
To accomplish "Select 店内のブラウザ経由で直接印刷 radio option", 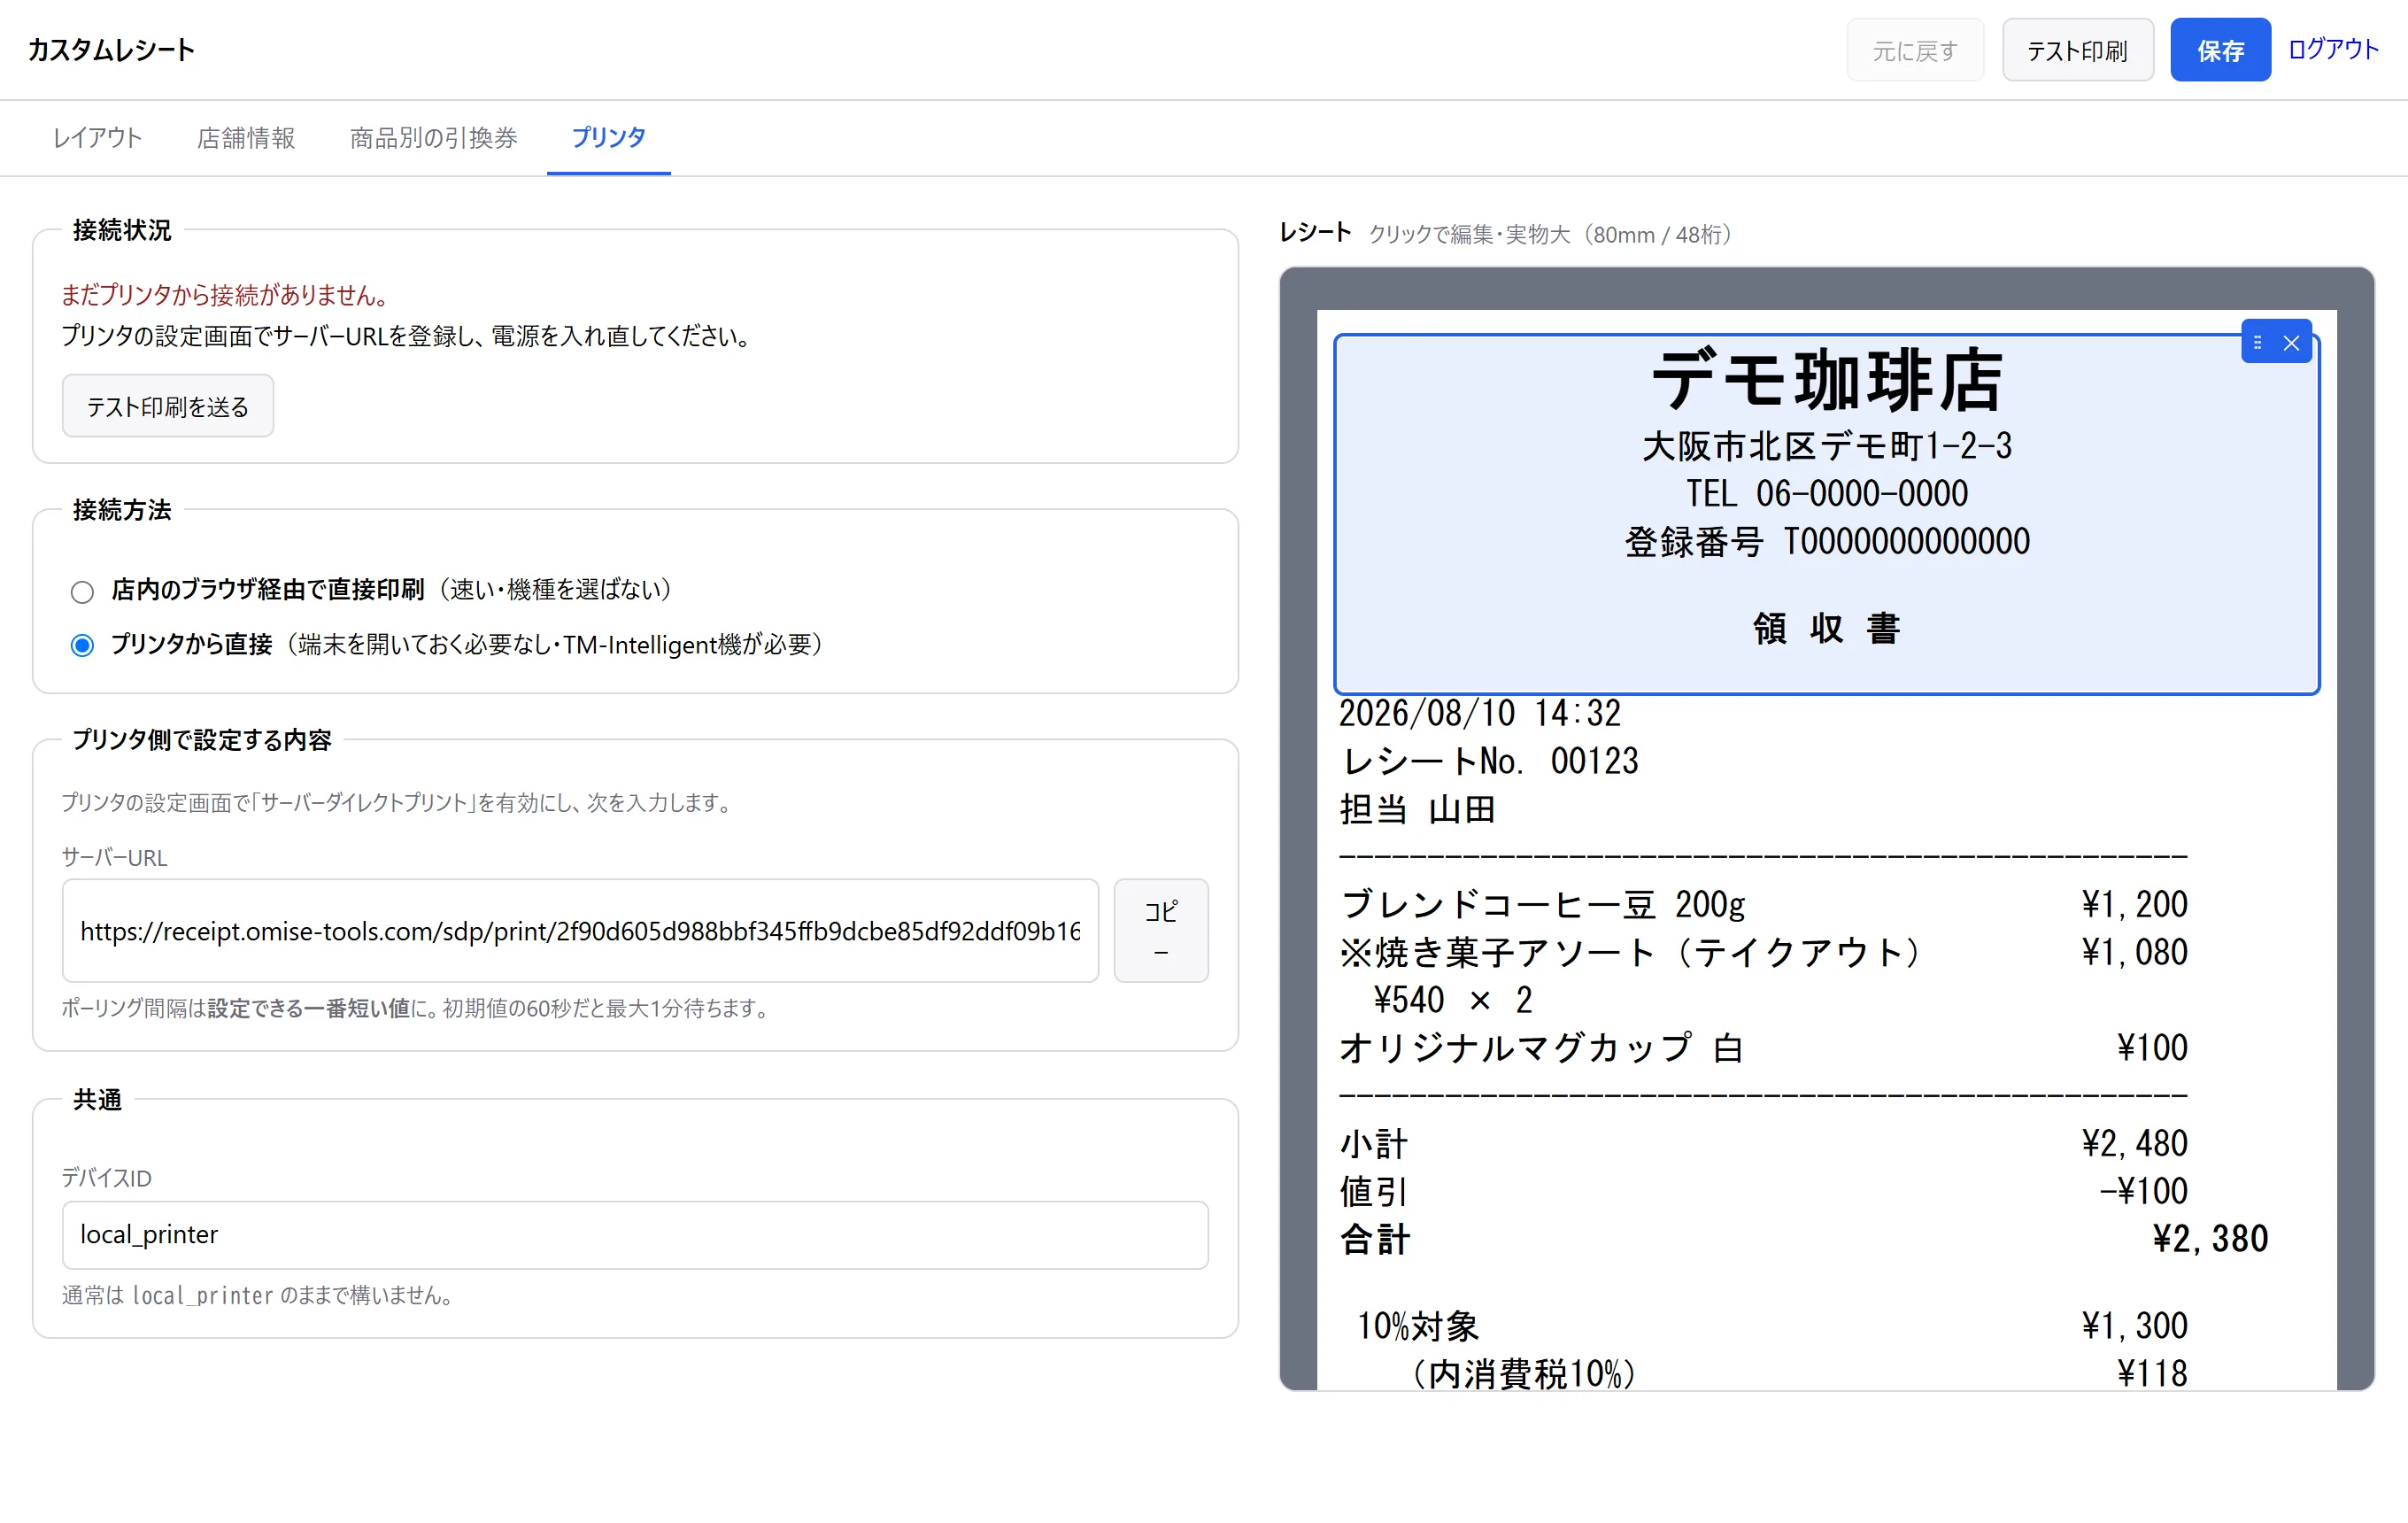I will click(x=82, y=592).
